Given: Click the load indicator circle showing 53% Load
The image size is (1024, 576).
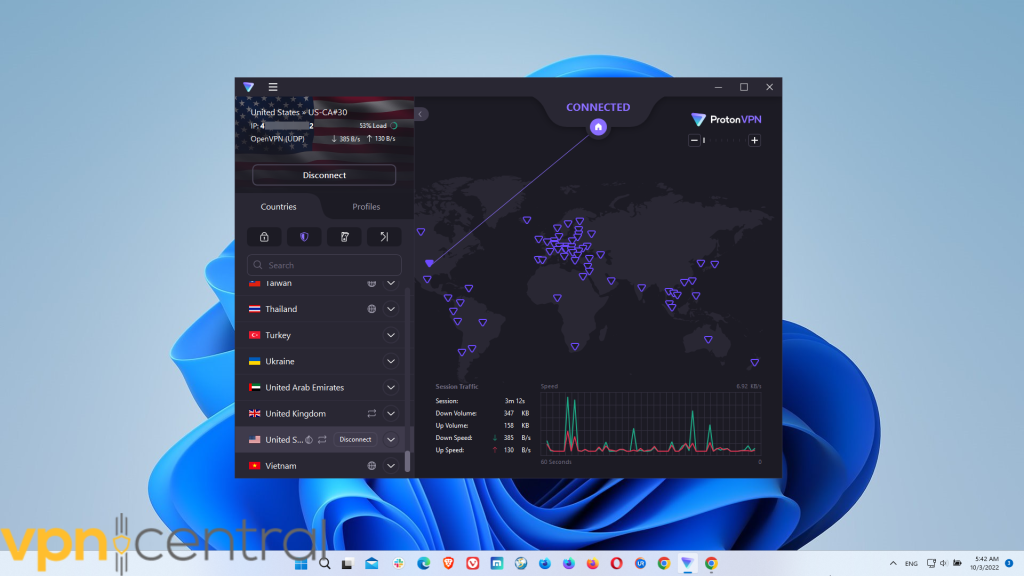Looking at the screenshot, I should (394, 125).
